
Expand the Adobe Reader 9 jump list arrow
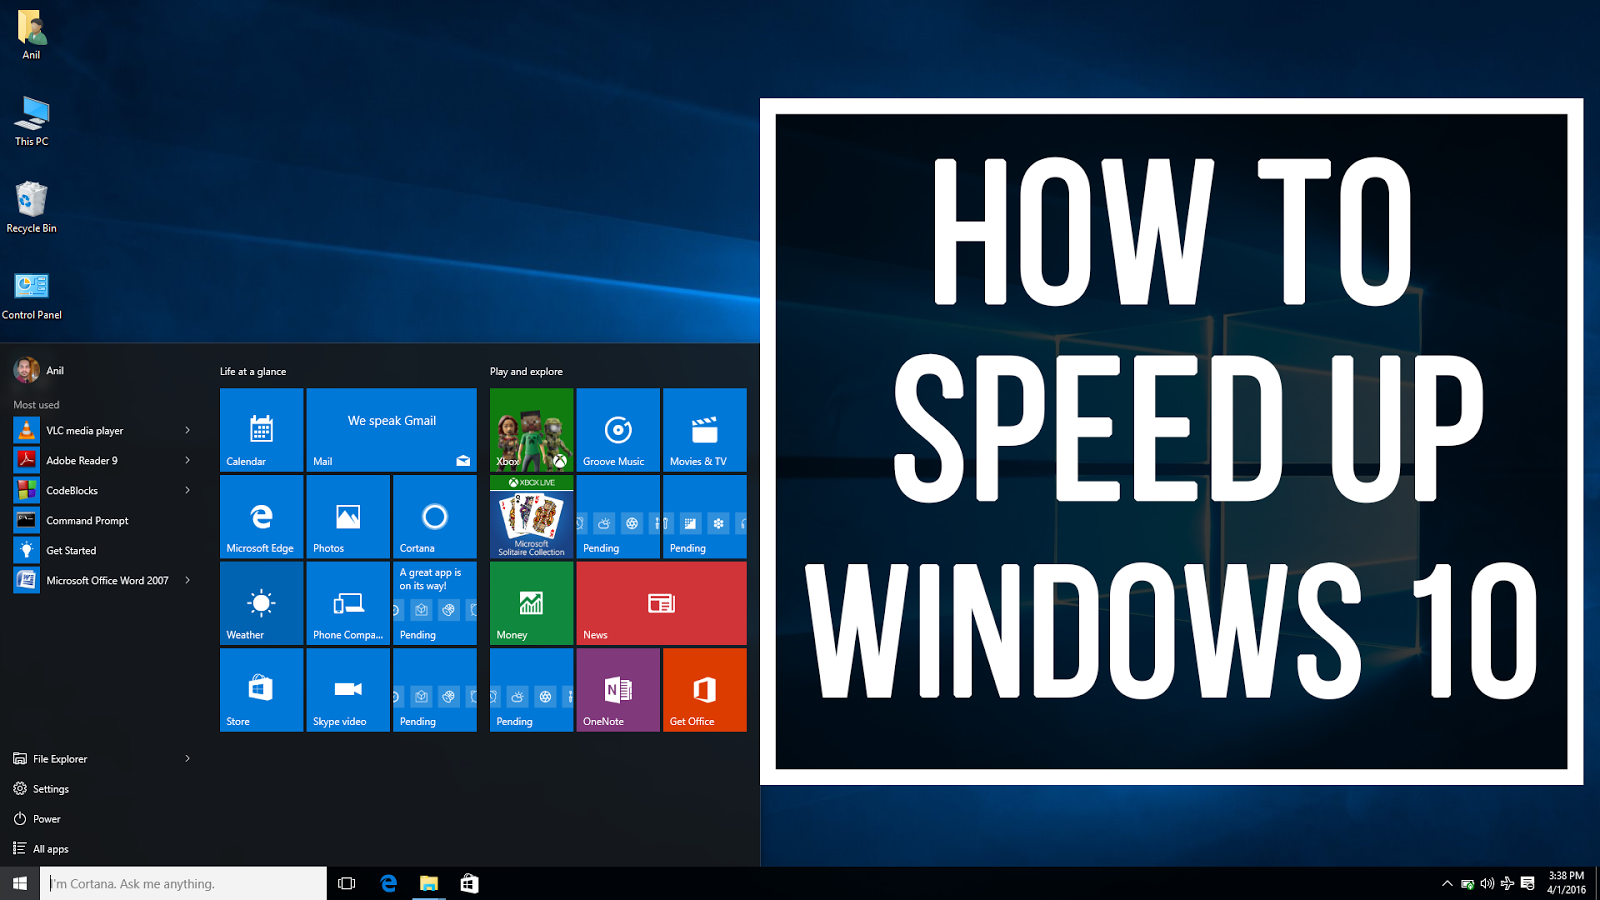pyautogui.click(x=187, y=460)
